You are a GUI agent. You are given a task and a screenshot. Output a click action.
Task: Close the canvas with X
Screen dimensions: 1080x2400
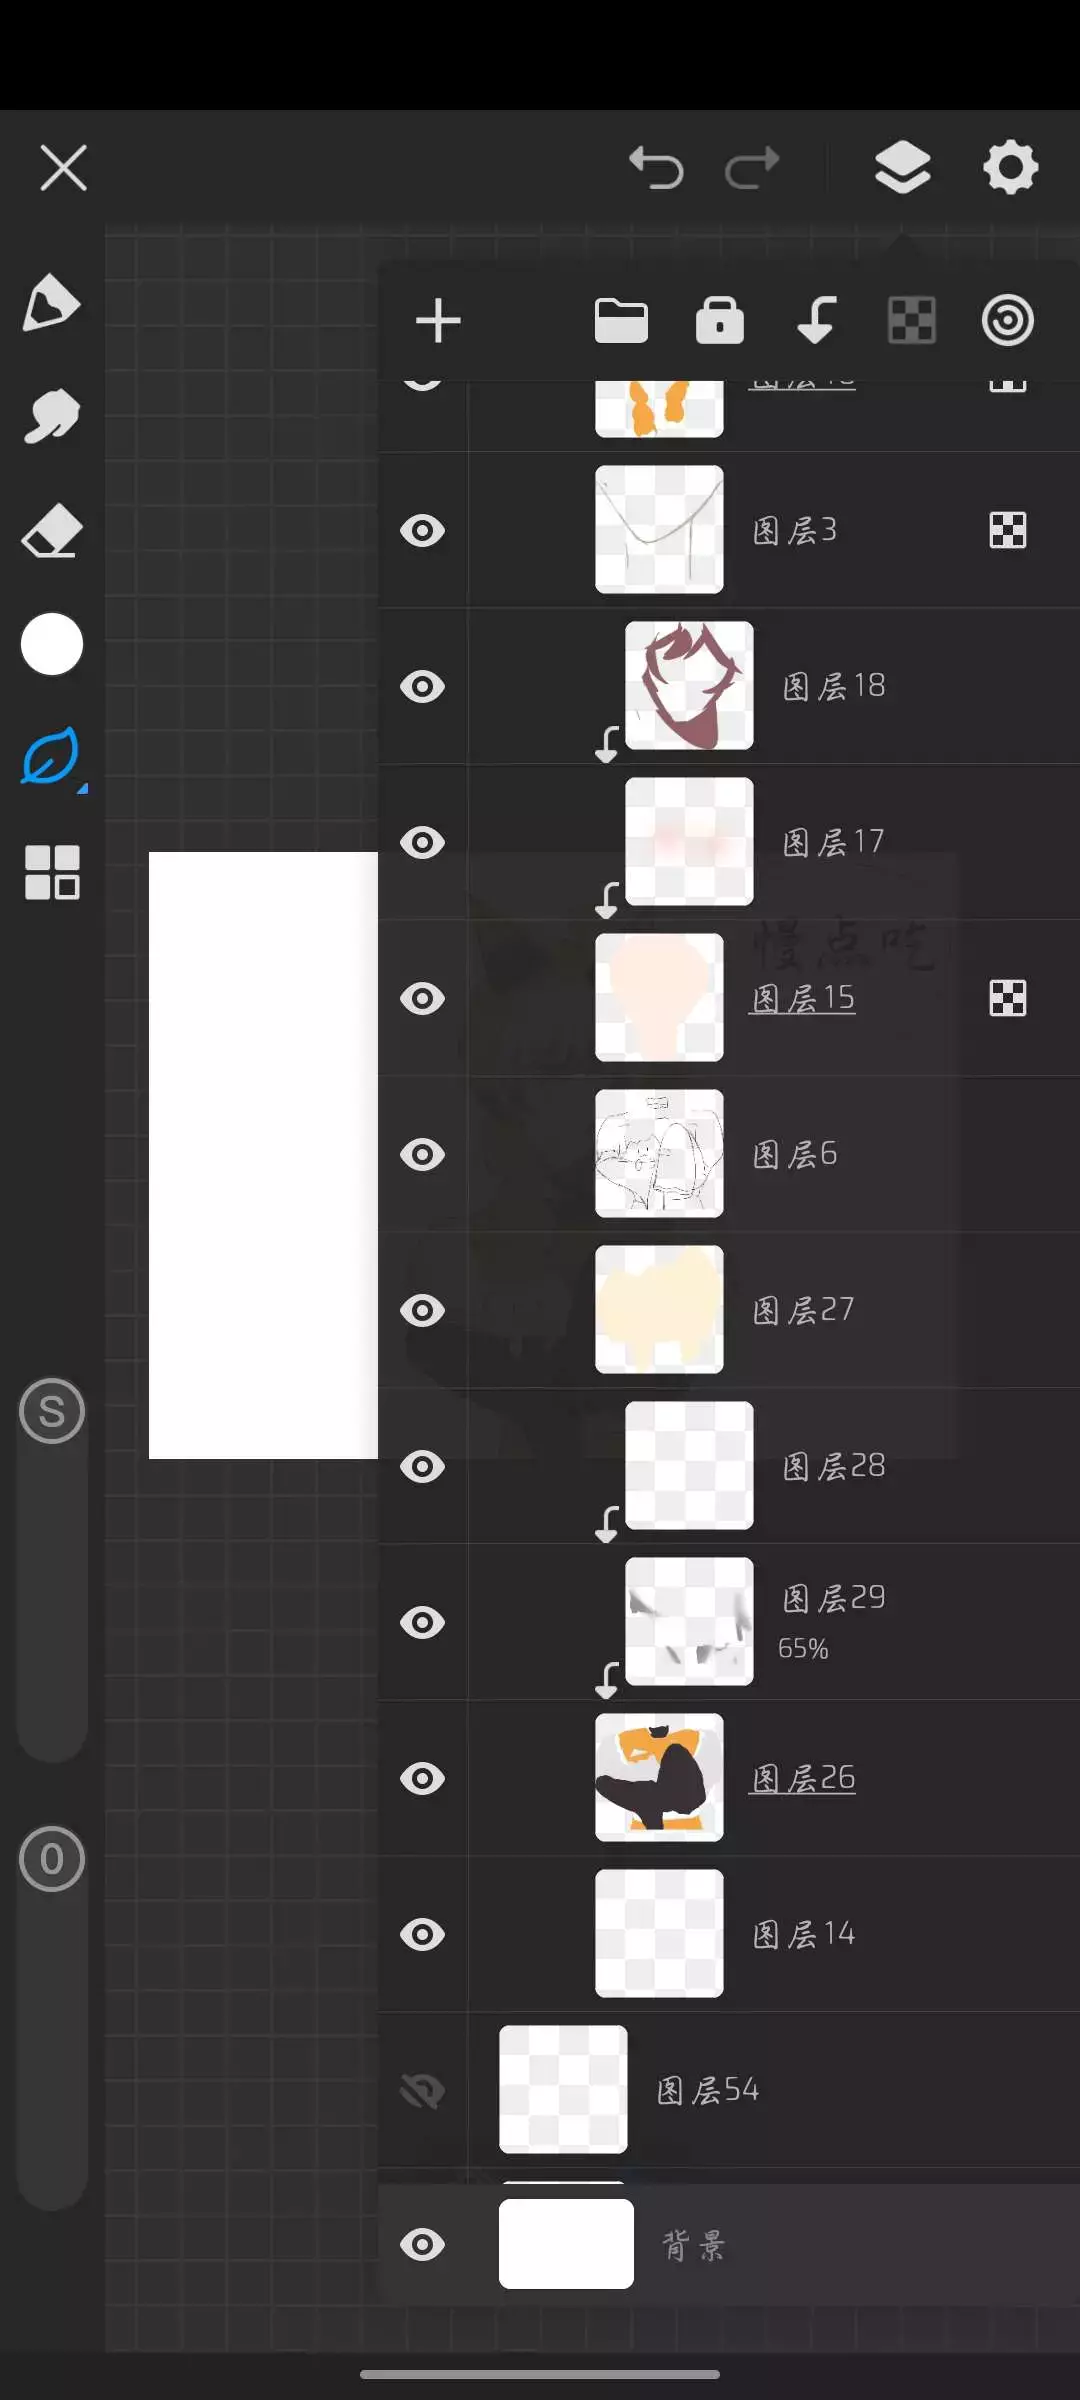pos(64,167)
